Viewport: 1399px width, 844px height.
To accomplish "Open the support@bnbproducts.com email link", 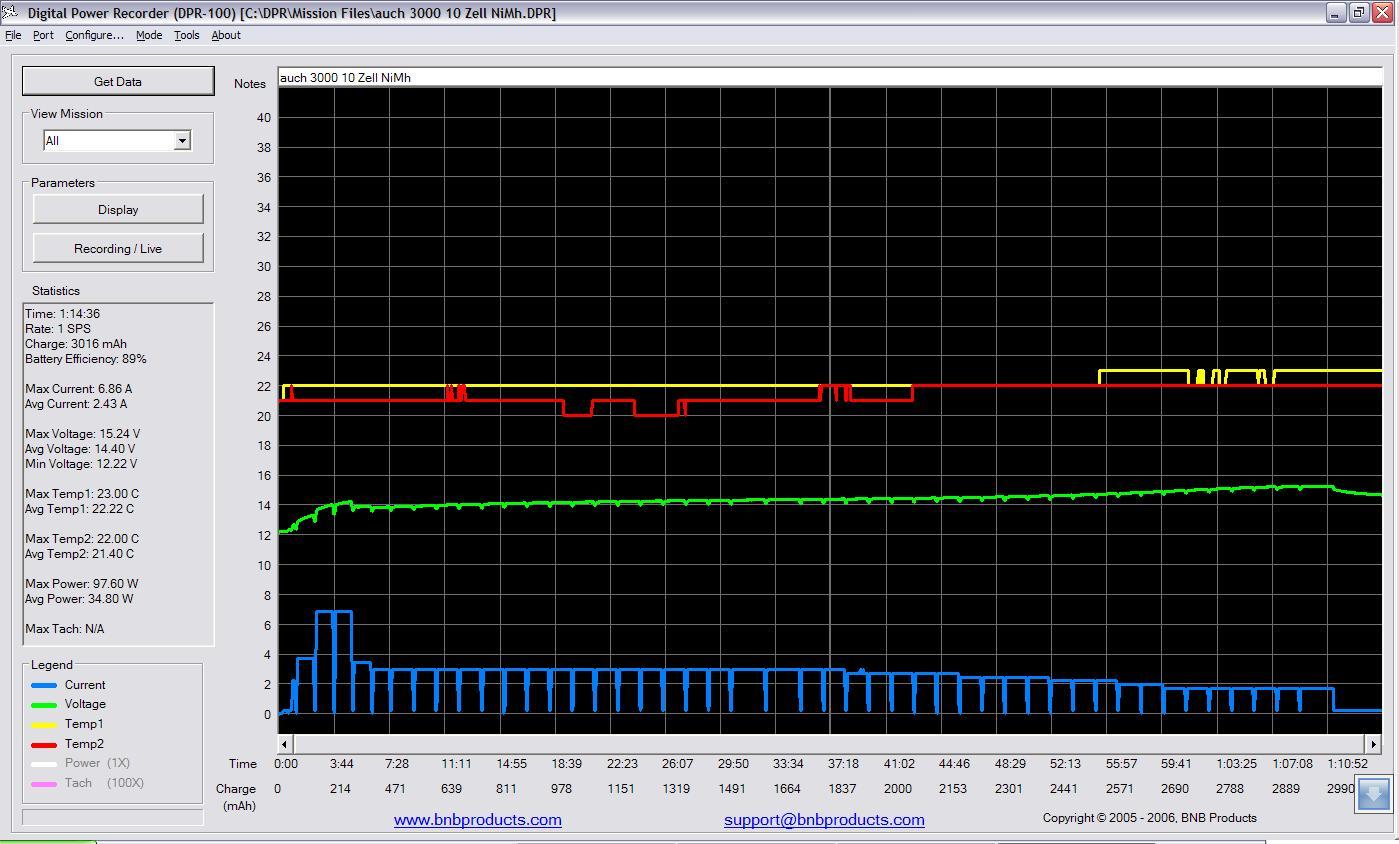I will (824, 820).
